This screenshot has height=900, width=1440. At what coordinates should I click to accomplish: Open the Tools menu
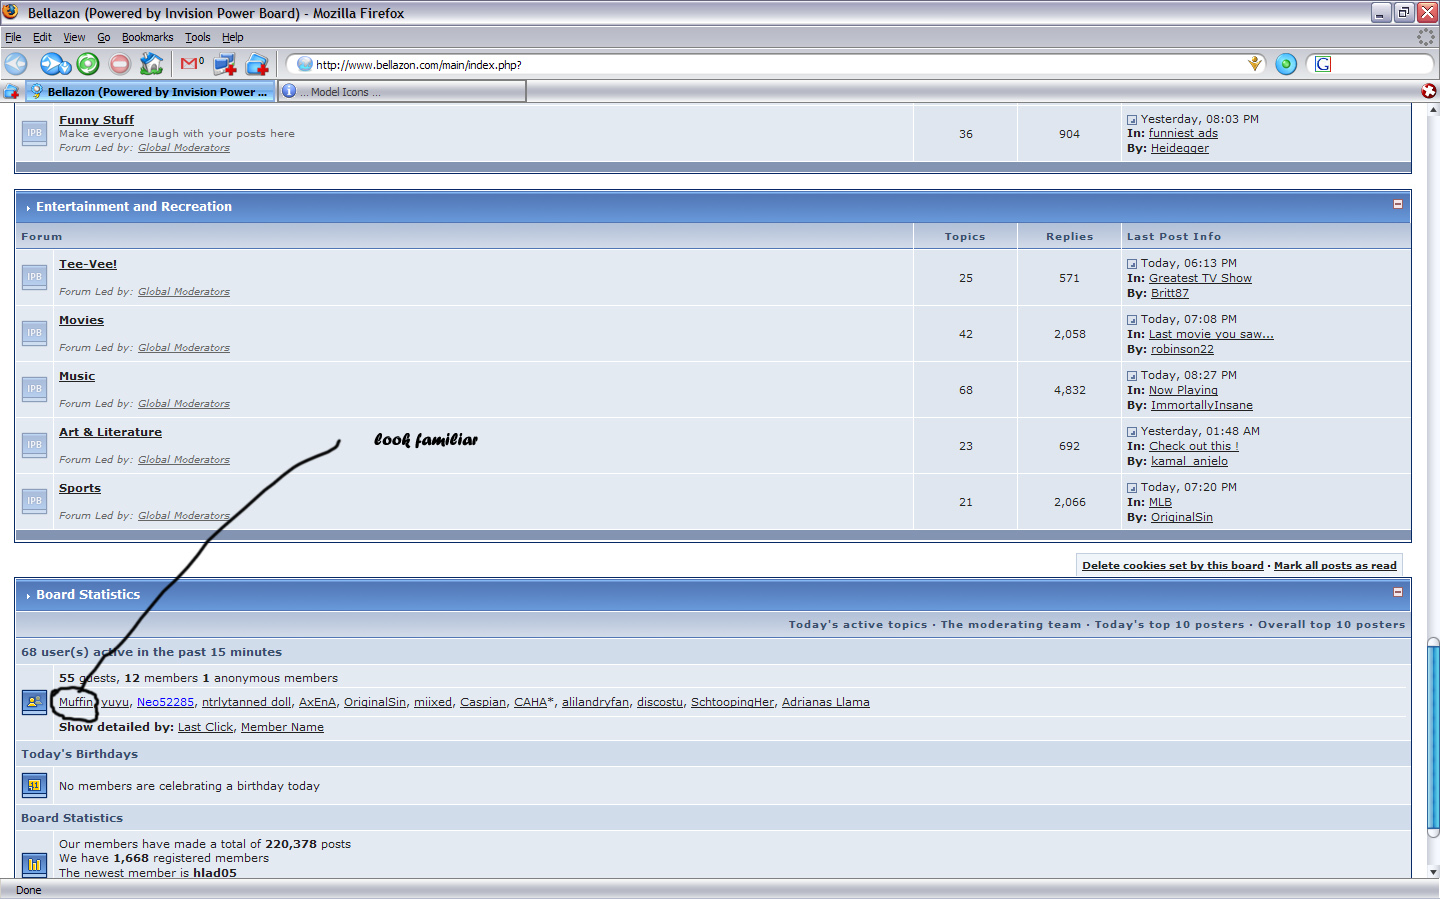197,37
